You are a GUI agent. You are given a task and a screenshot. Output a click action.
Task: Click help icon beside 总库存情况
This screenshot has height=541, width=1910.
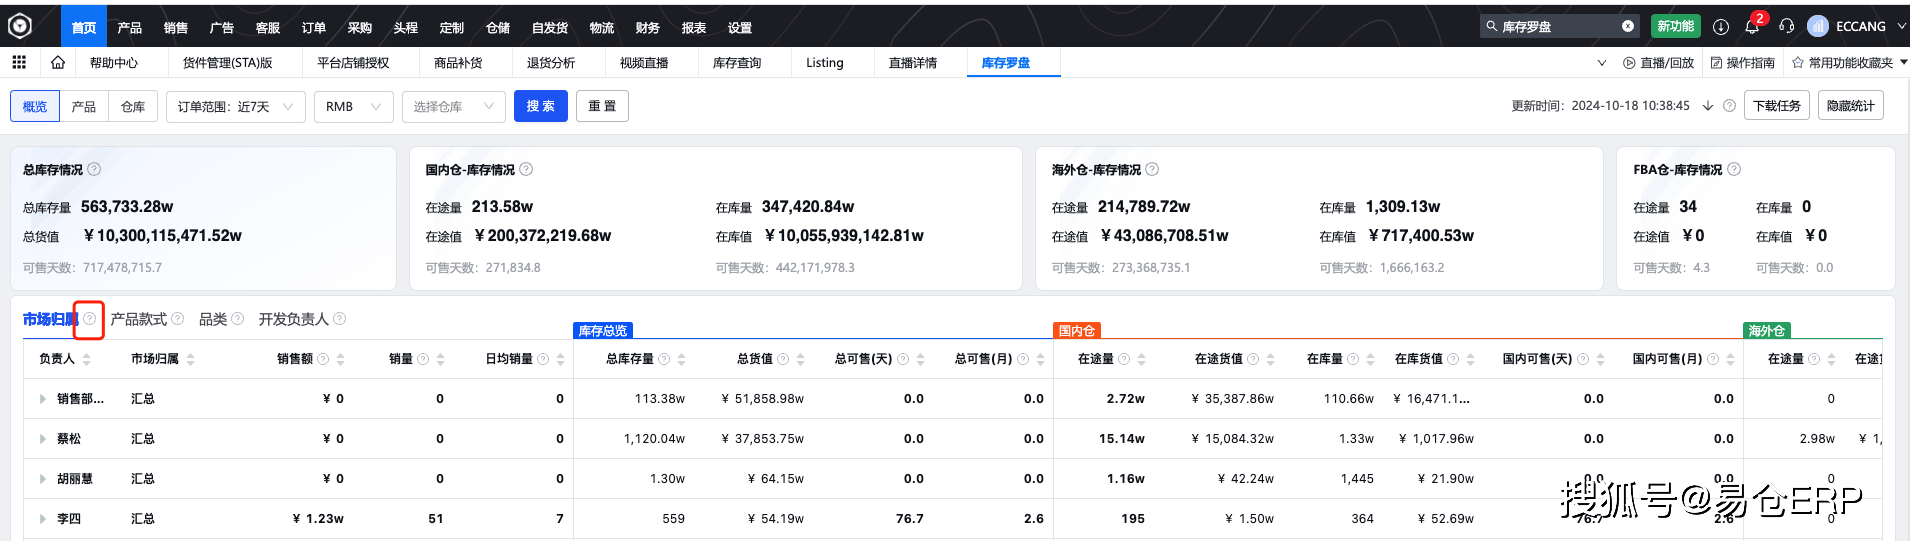click(x=94, y=170)
